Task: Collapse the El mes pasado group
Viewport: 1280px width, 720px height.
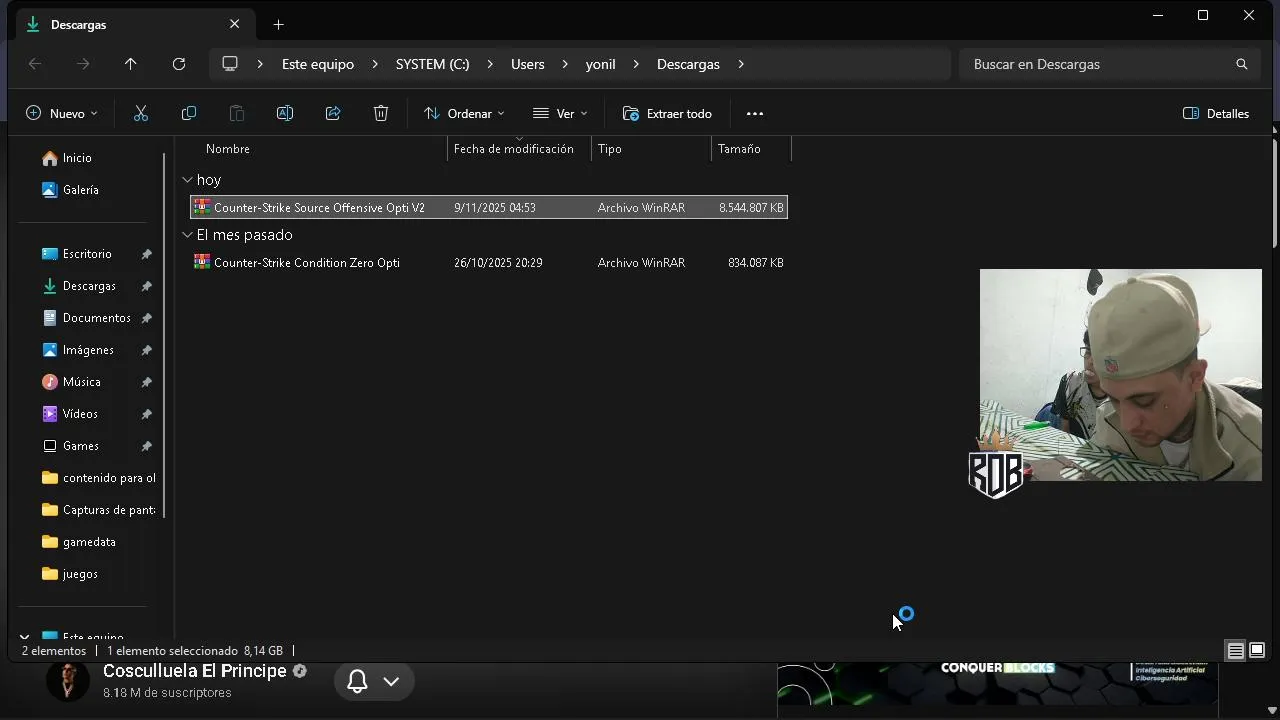Action: point(187,235)
